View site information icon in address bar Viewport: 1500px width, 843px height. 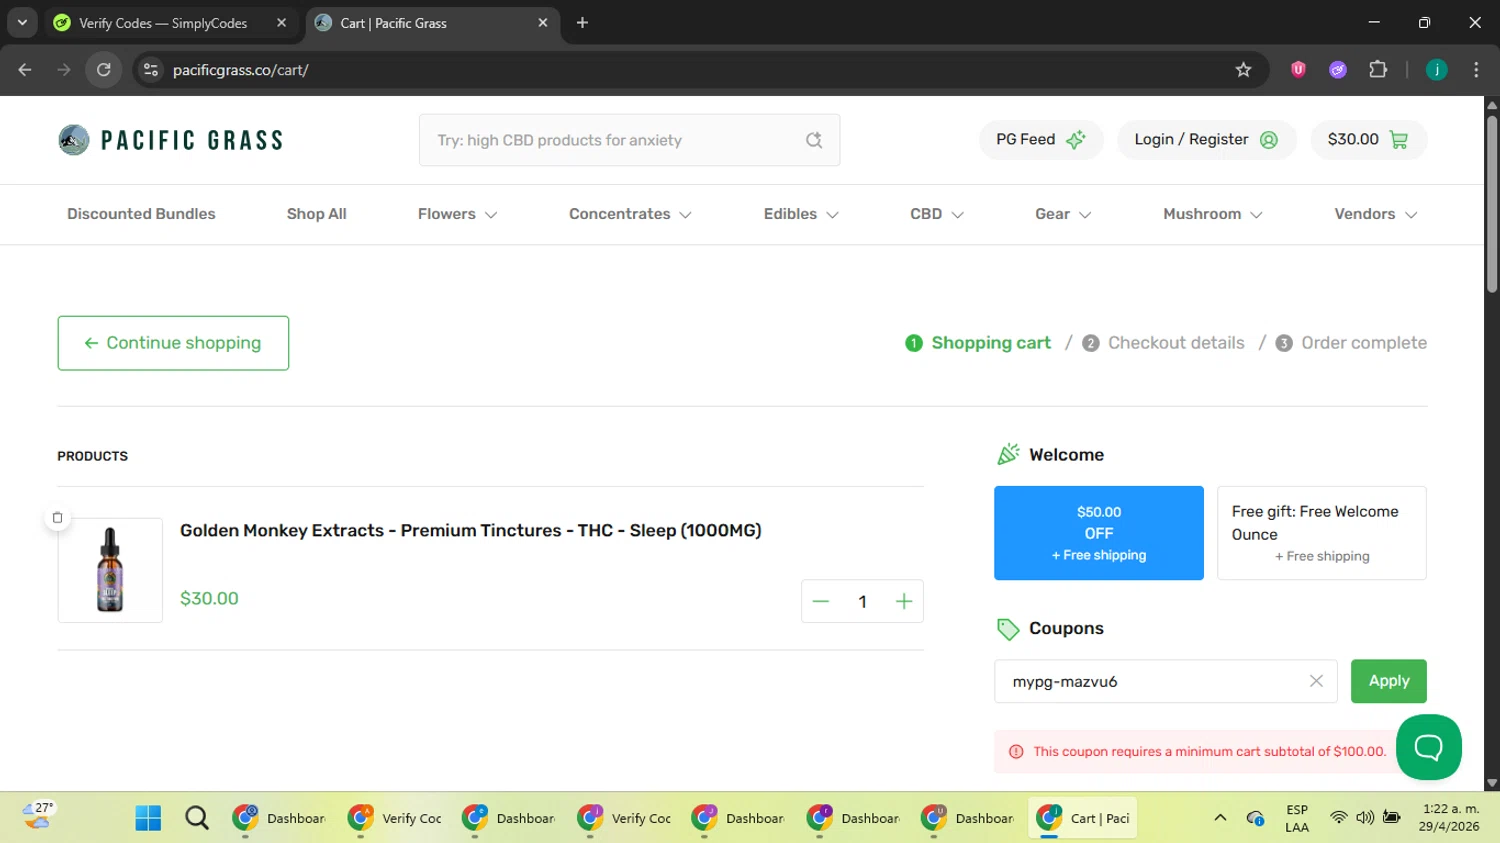point(151,70)
